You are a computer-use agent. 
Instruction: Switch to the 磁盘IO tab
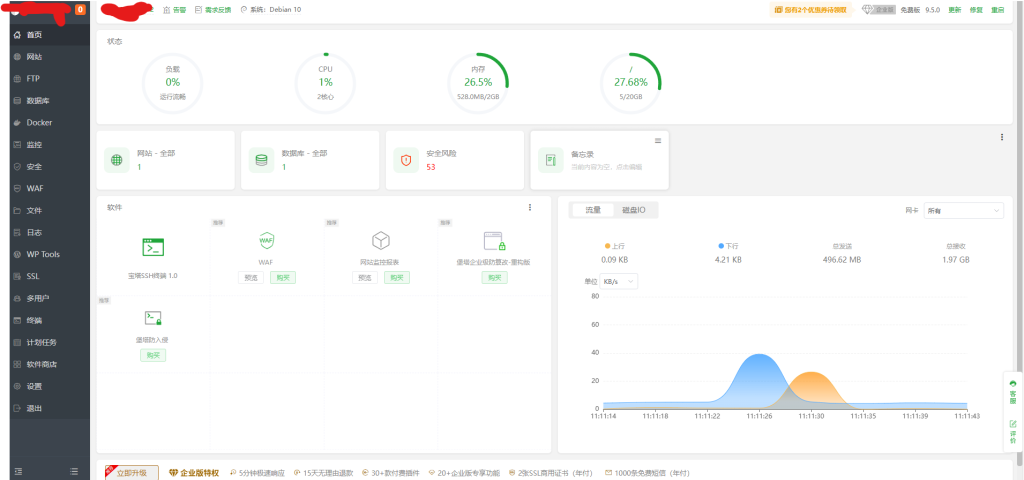(x=634, y=210)
